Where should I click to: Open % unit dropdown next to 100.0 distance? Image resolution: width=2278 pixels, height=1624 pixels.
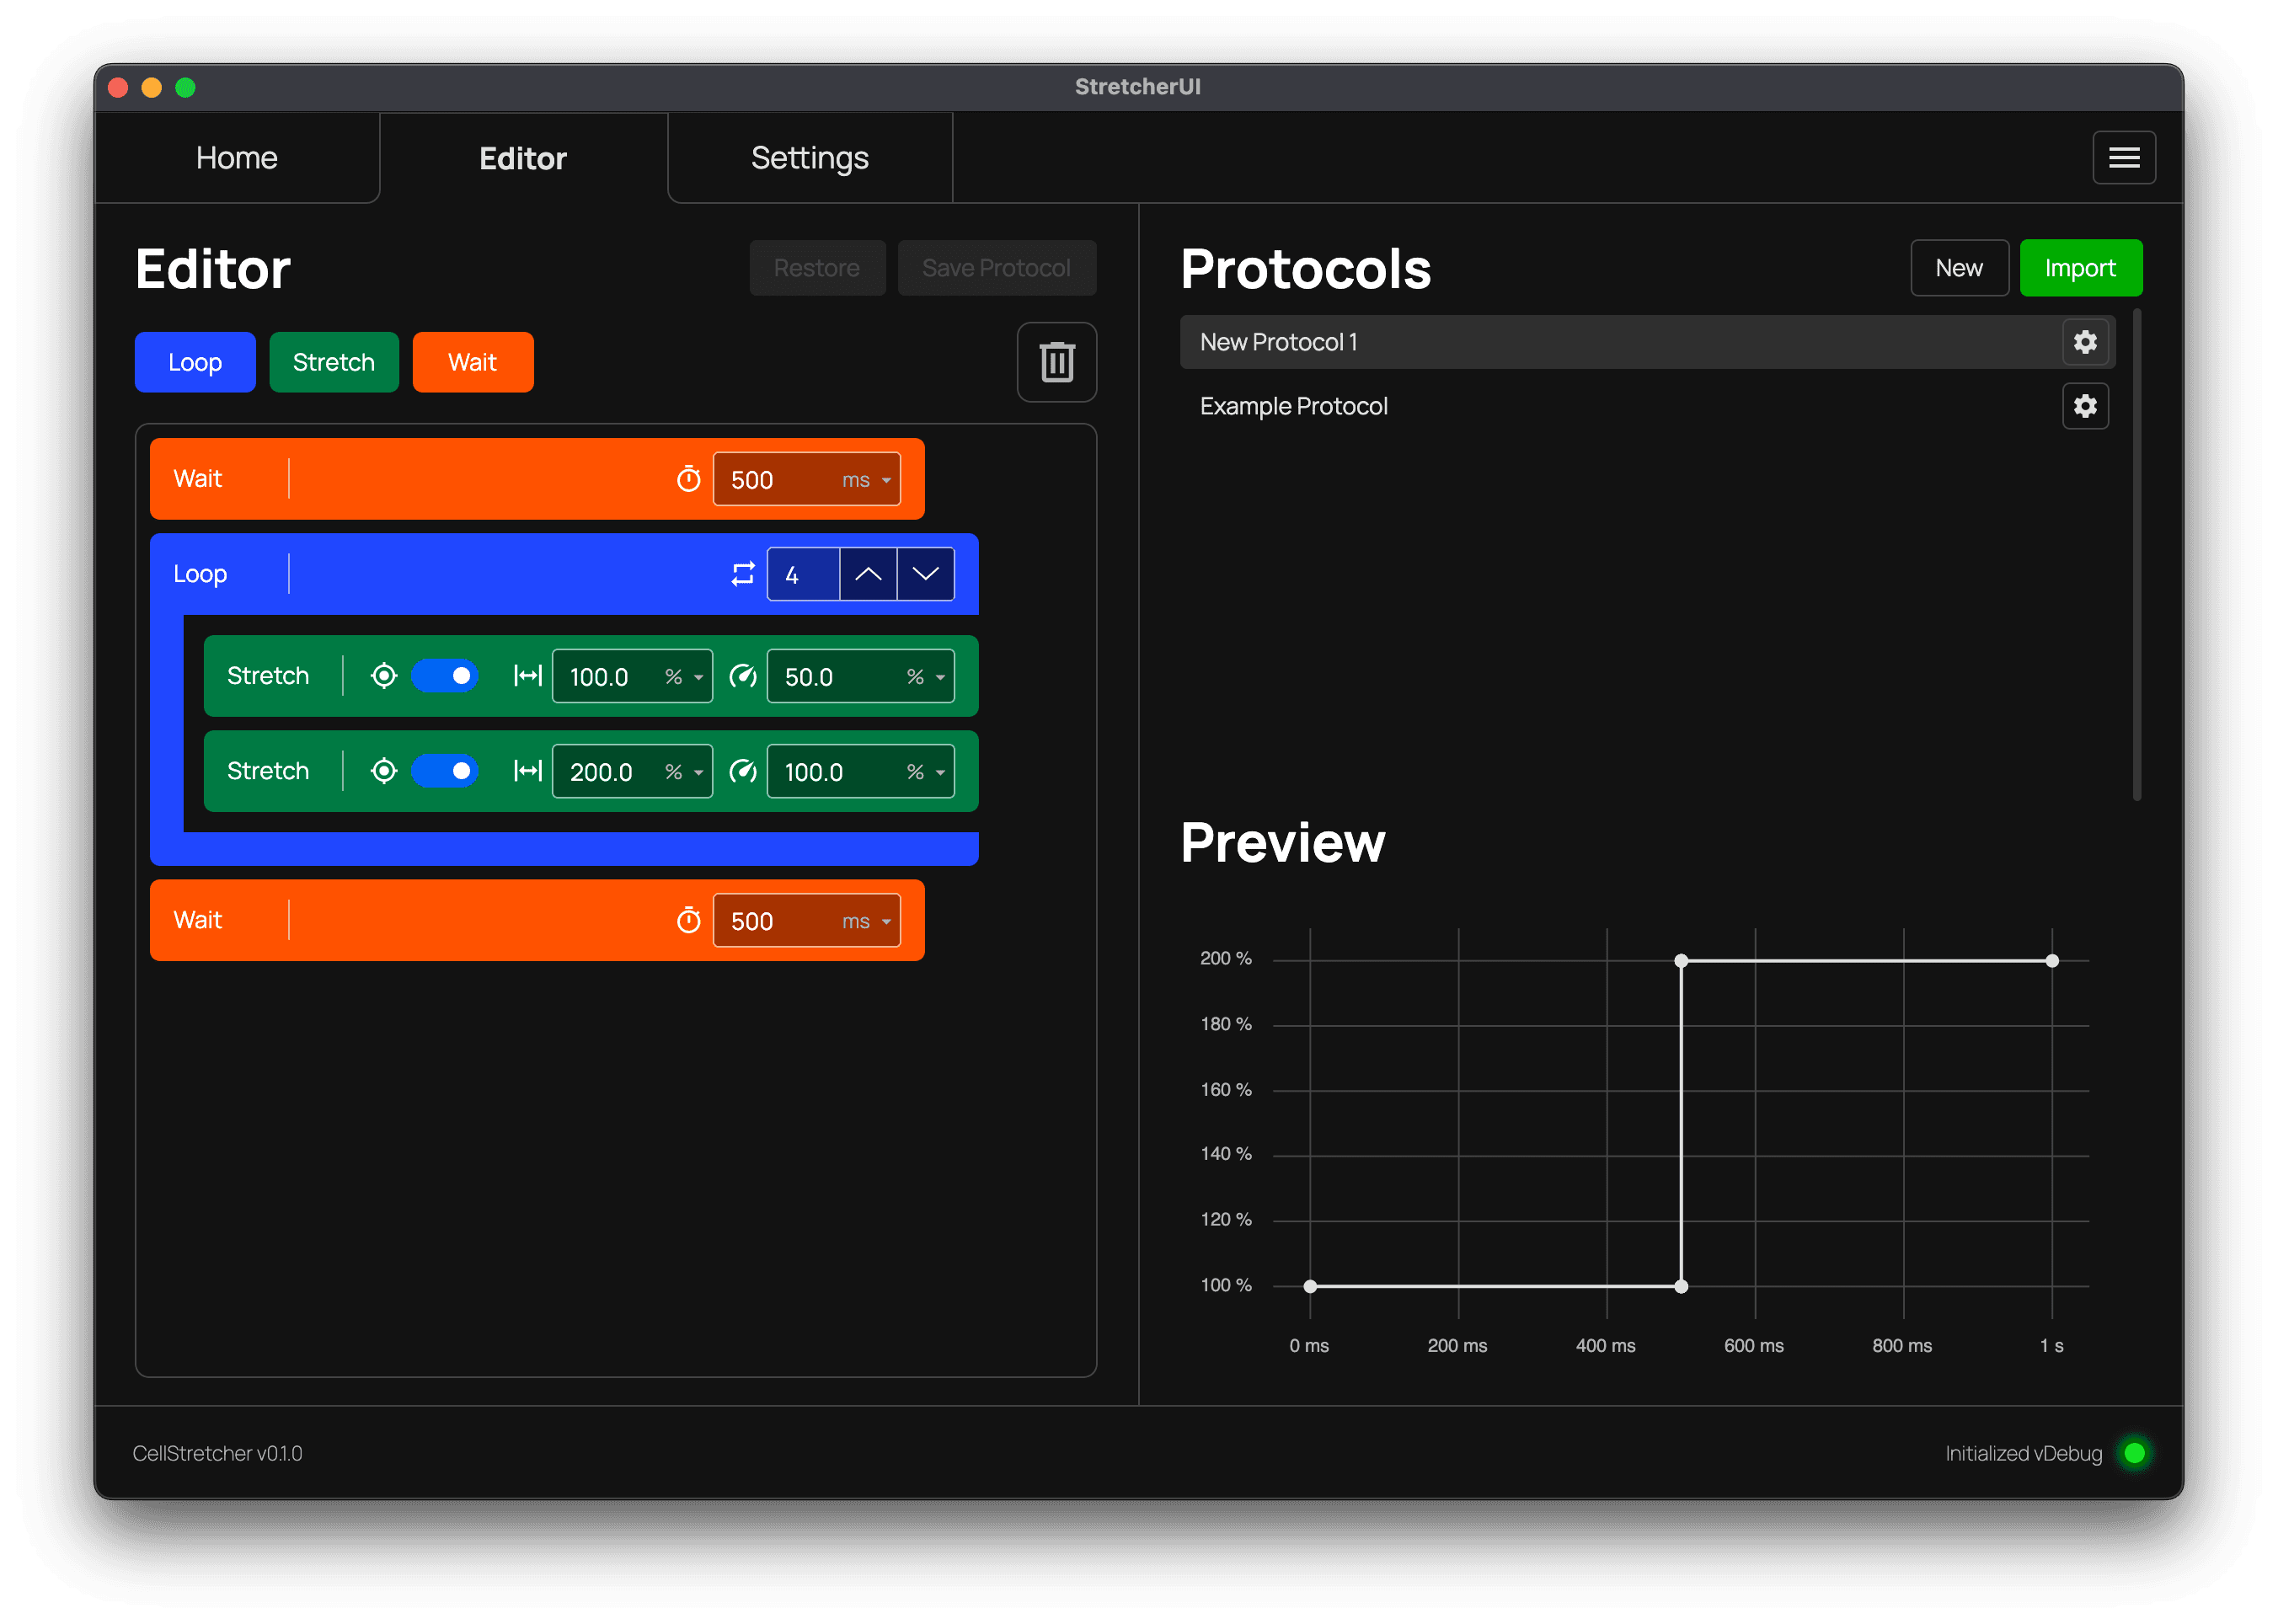(684, 677)
